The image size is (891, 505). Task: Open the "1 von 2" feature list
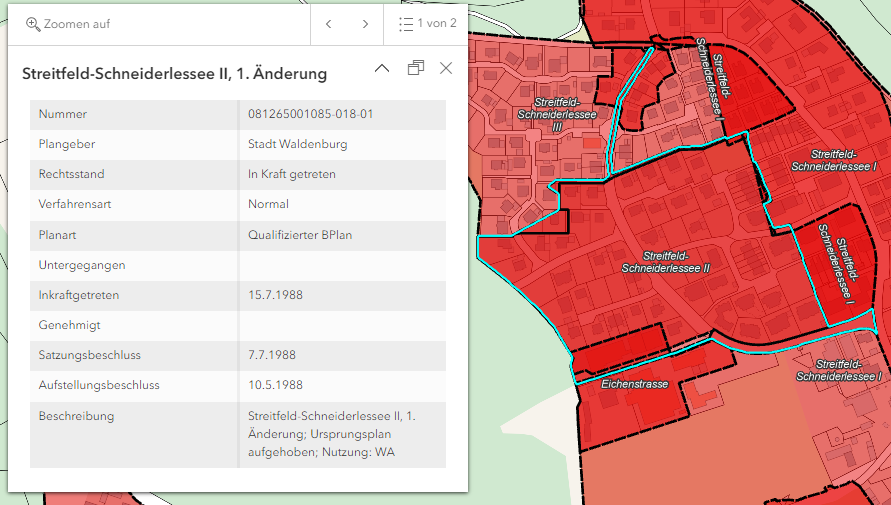pos(427,24)
